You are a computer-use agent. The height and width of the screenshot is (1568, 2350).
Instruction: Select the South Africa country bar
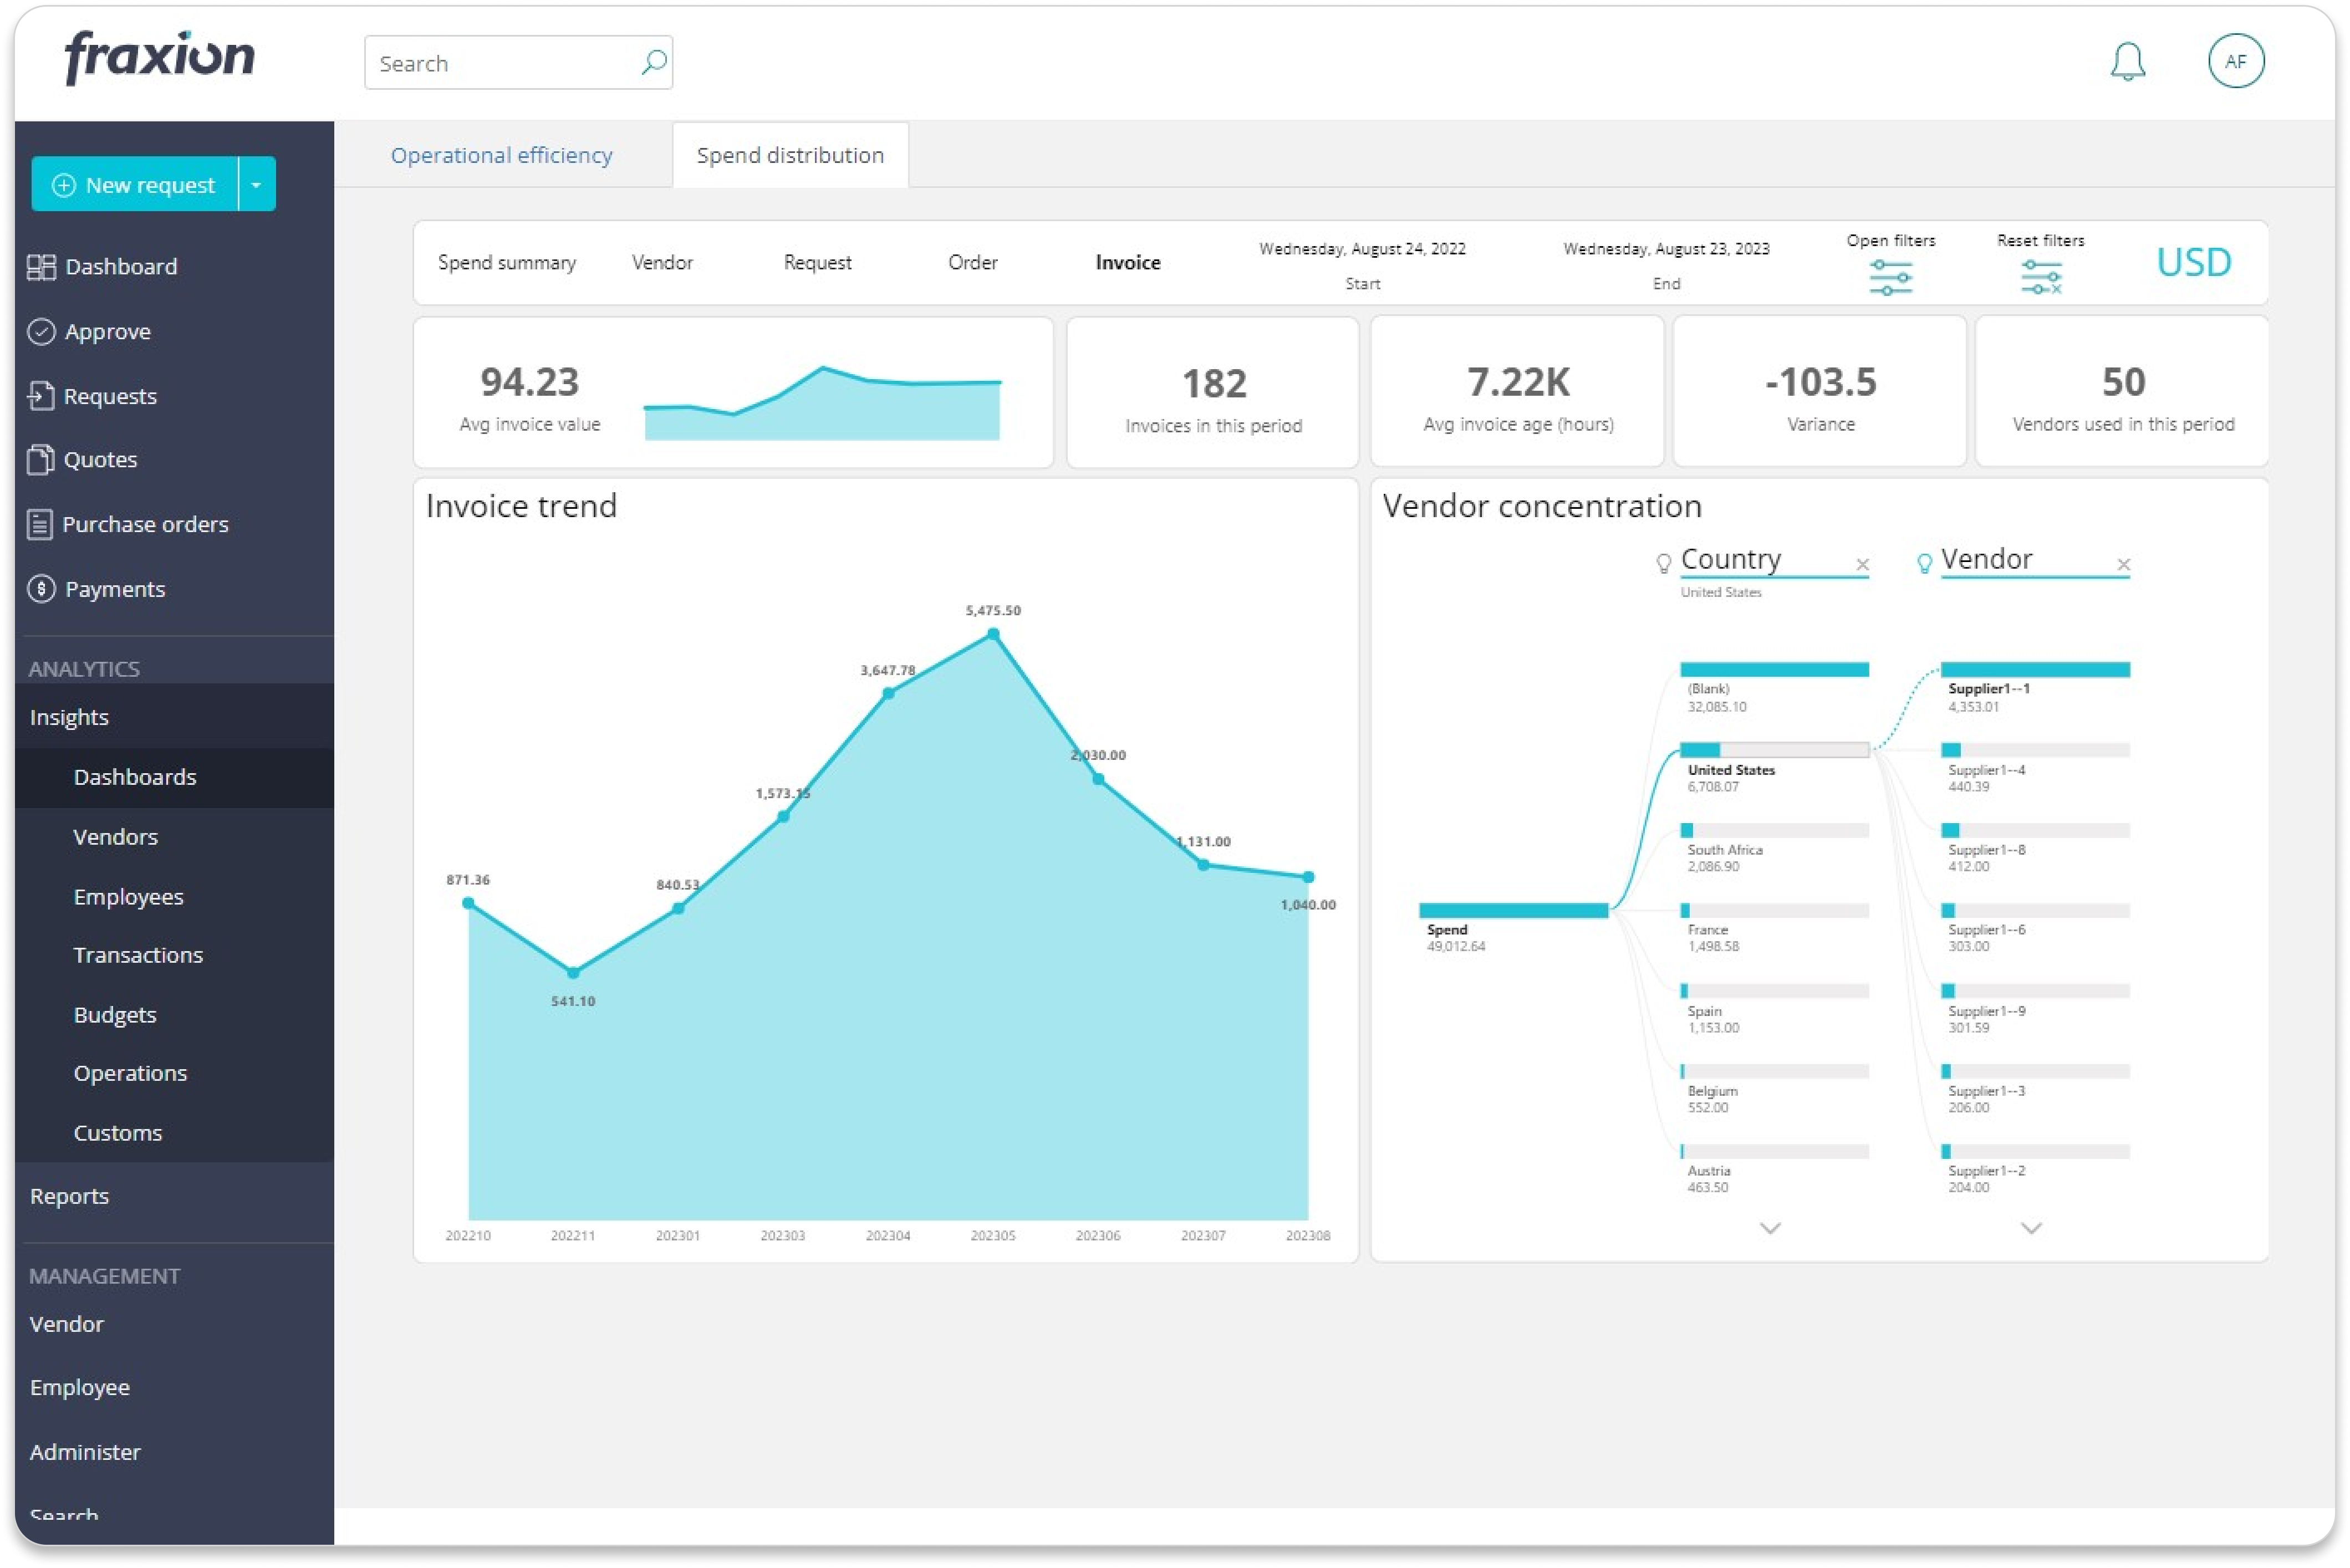1774,831
